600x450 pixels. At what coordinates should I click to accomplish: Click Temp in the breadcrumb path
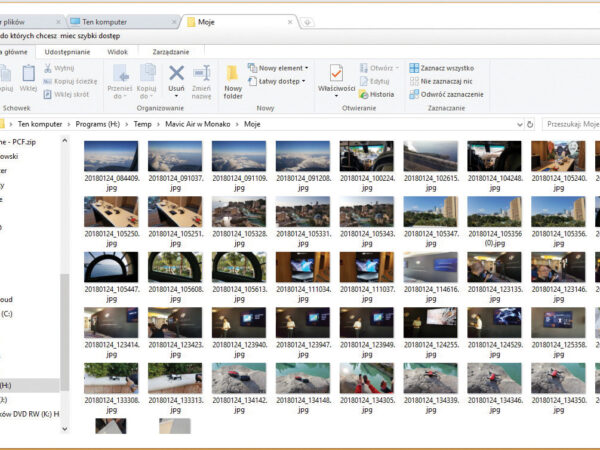tap(144, 124)
